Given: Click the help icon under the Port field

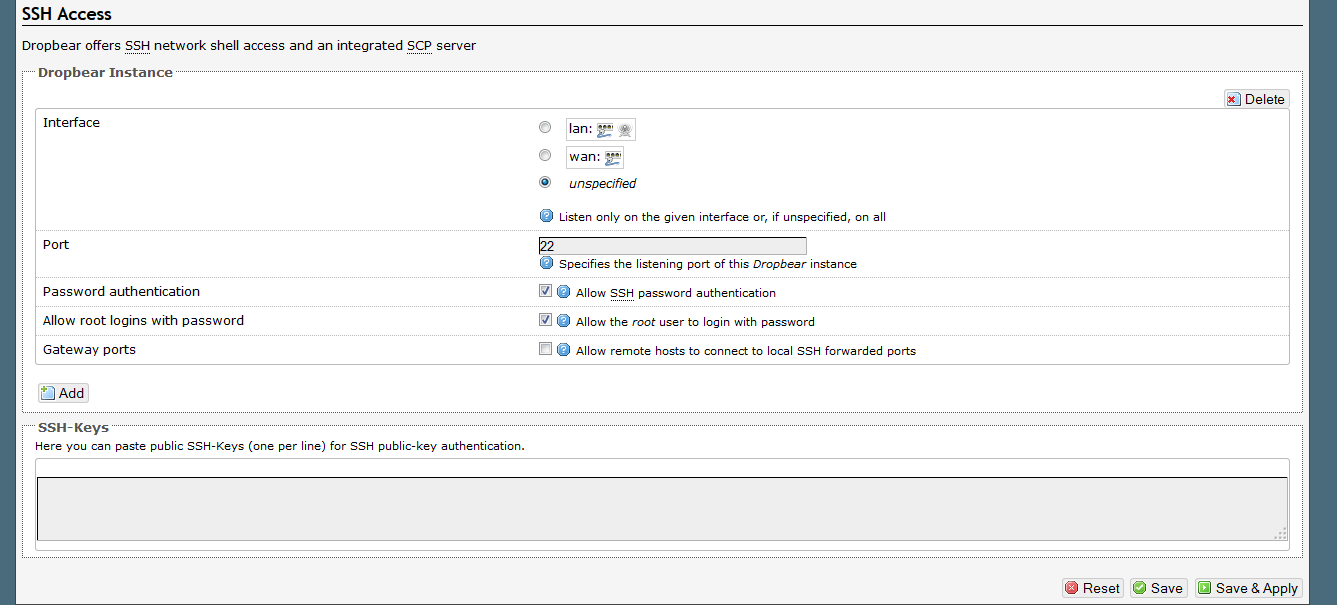Looking at the screenshot, I should [x=546, y=264].
